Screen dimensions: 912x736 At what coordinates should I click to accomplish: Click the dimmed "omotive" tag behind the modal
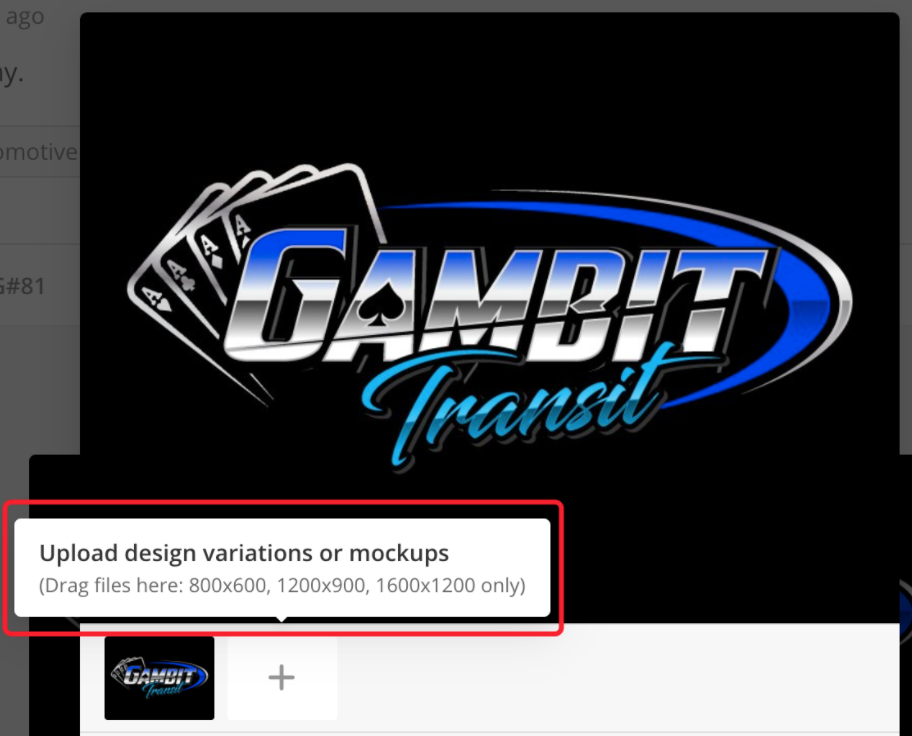click(38, 152)
